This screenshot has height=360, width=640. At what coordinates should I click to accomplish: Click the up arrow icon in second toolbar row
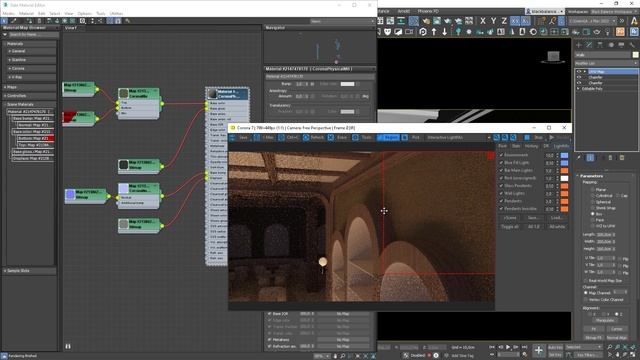click(434, 32)
